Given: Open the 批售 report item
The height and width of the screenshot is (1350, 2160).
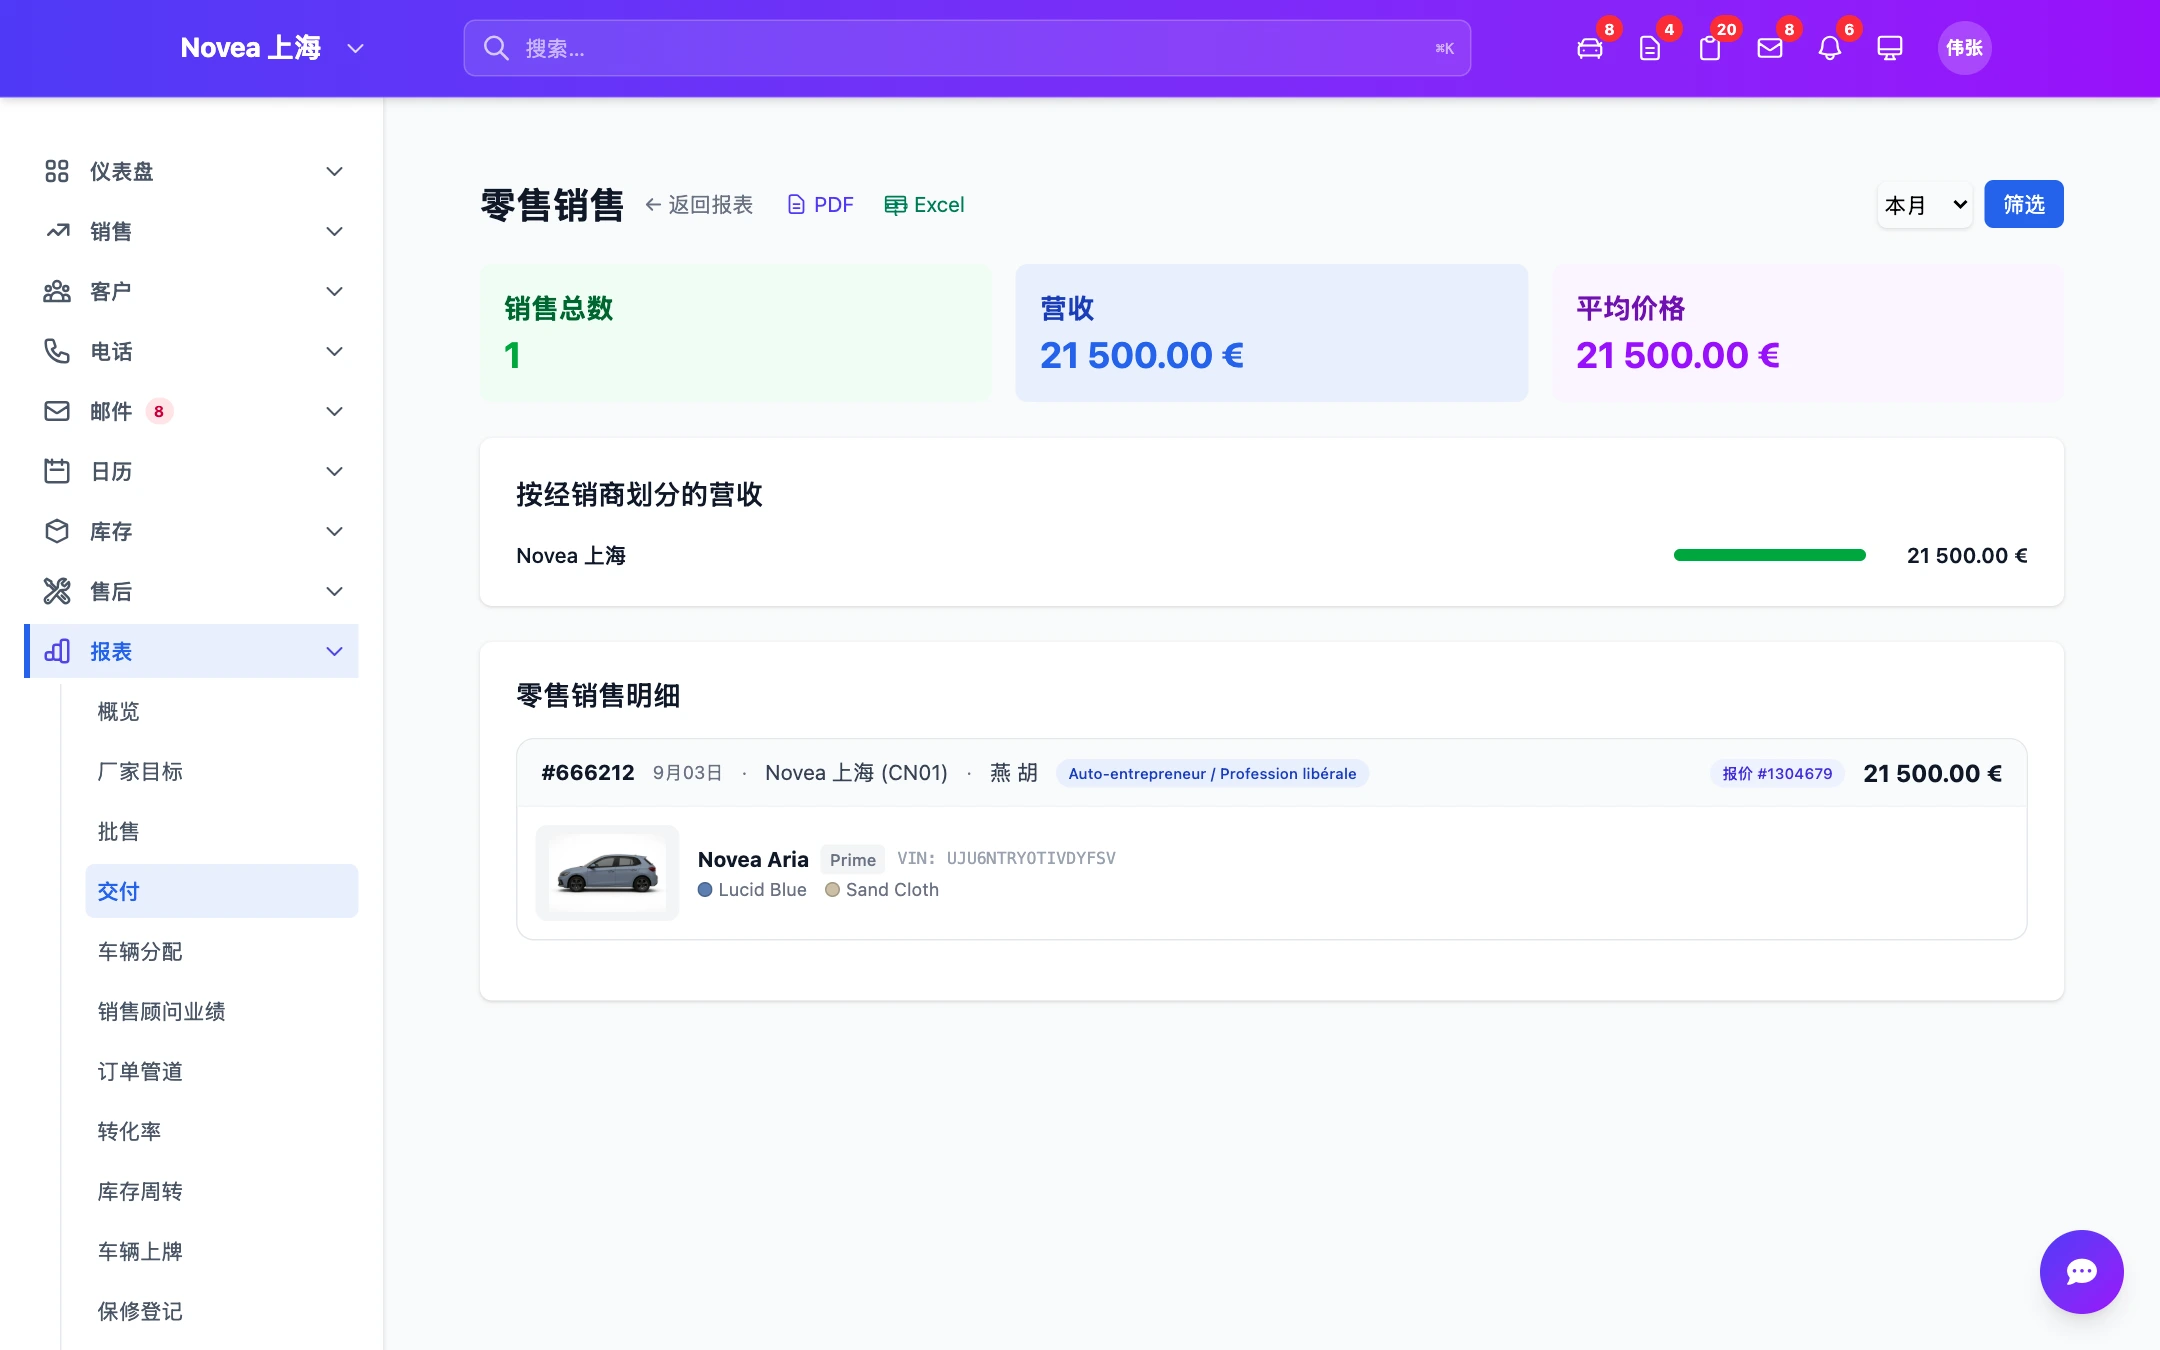Looking at the screenshot, I should coord(221,831).
